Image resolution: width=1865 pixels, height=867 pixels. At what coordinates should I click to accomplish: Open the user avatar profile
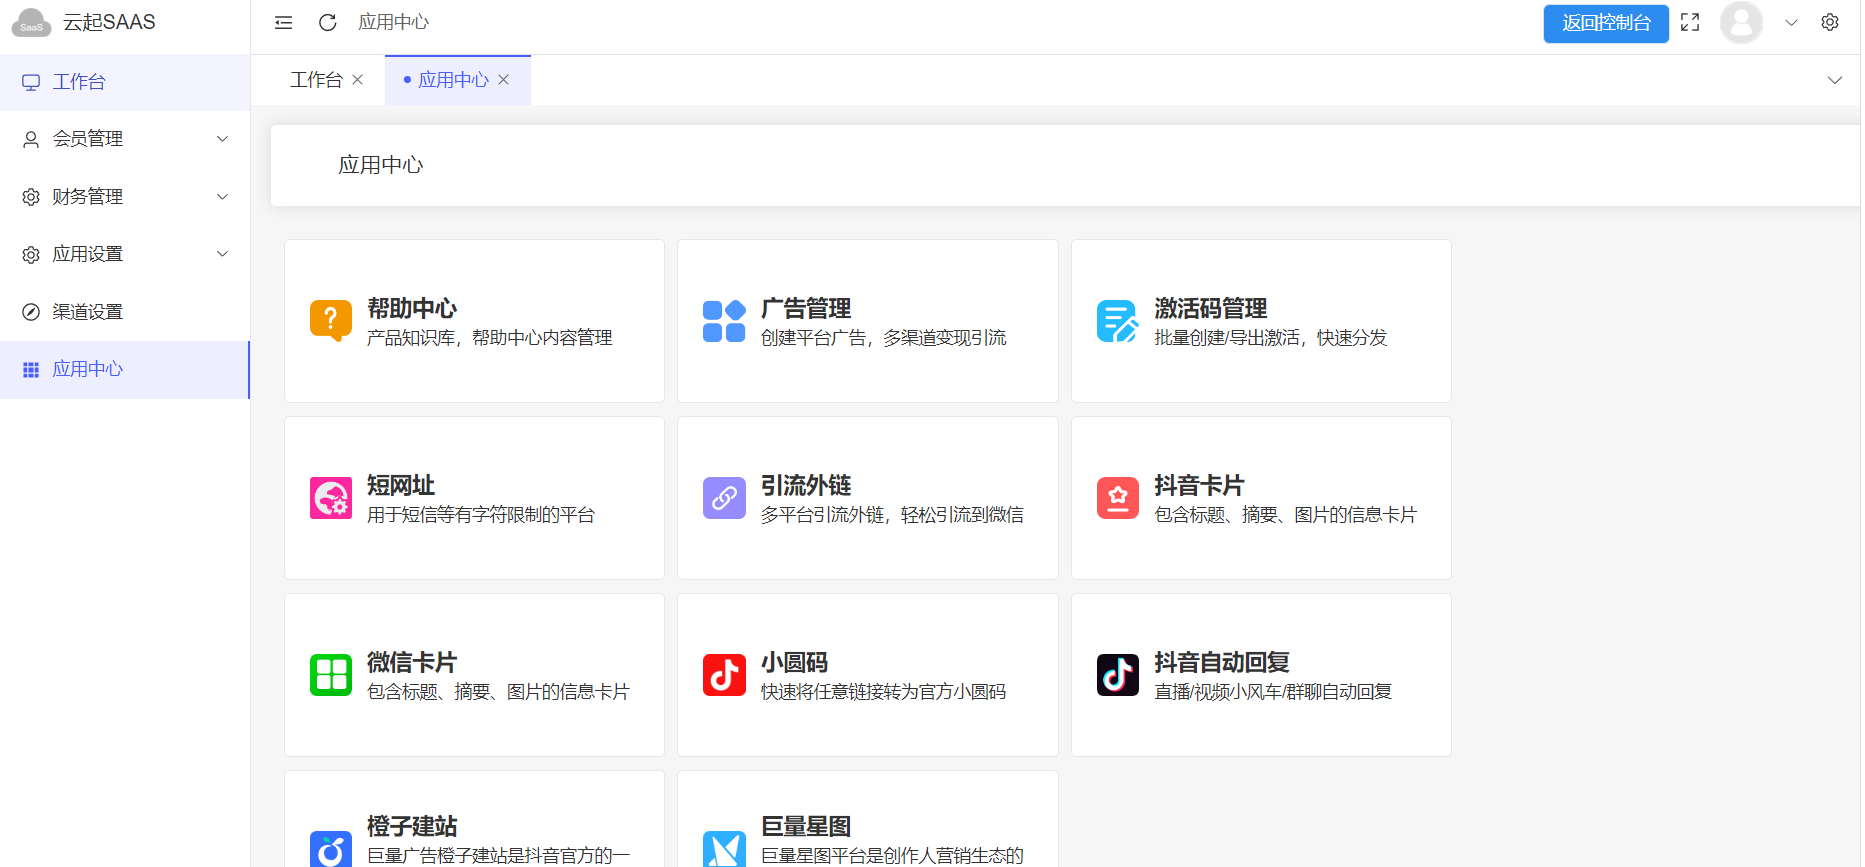(x=1741, y=22)
